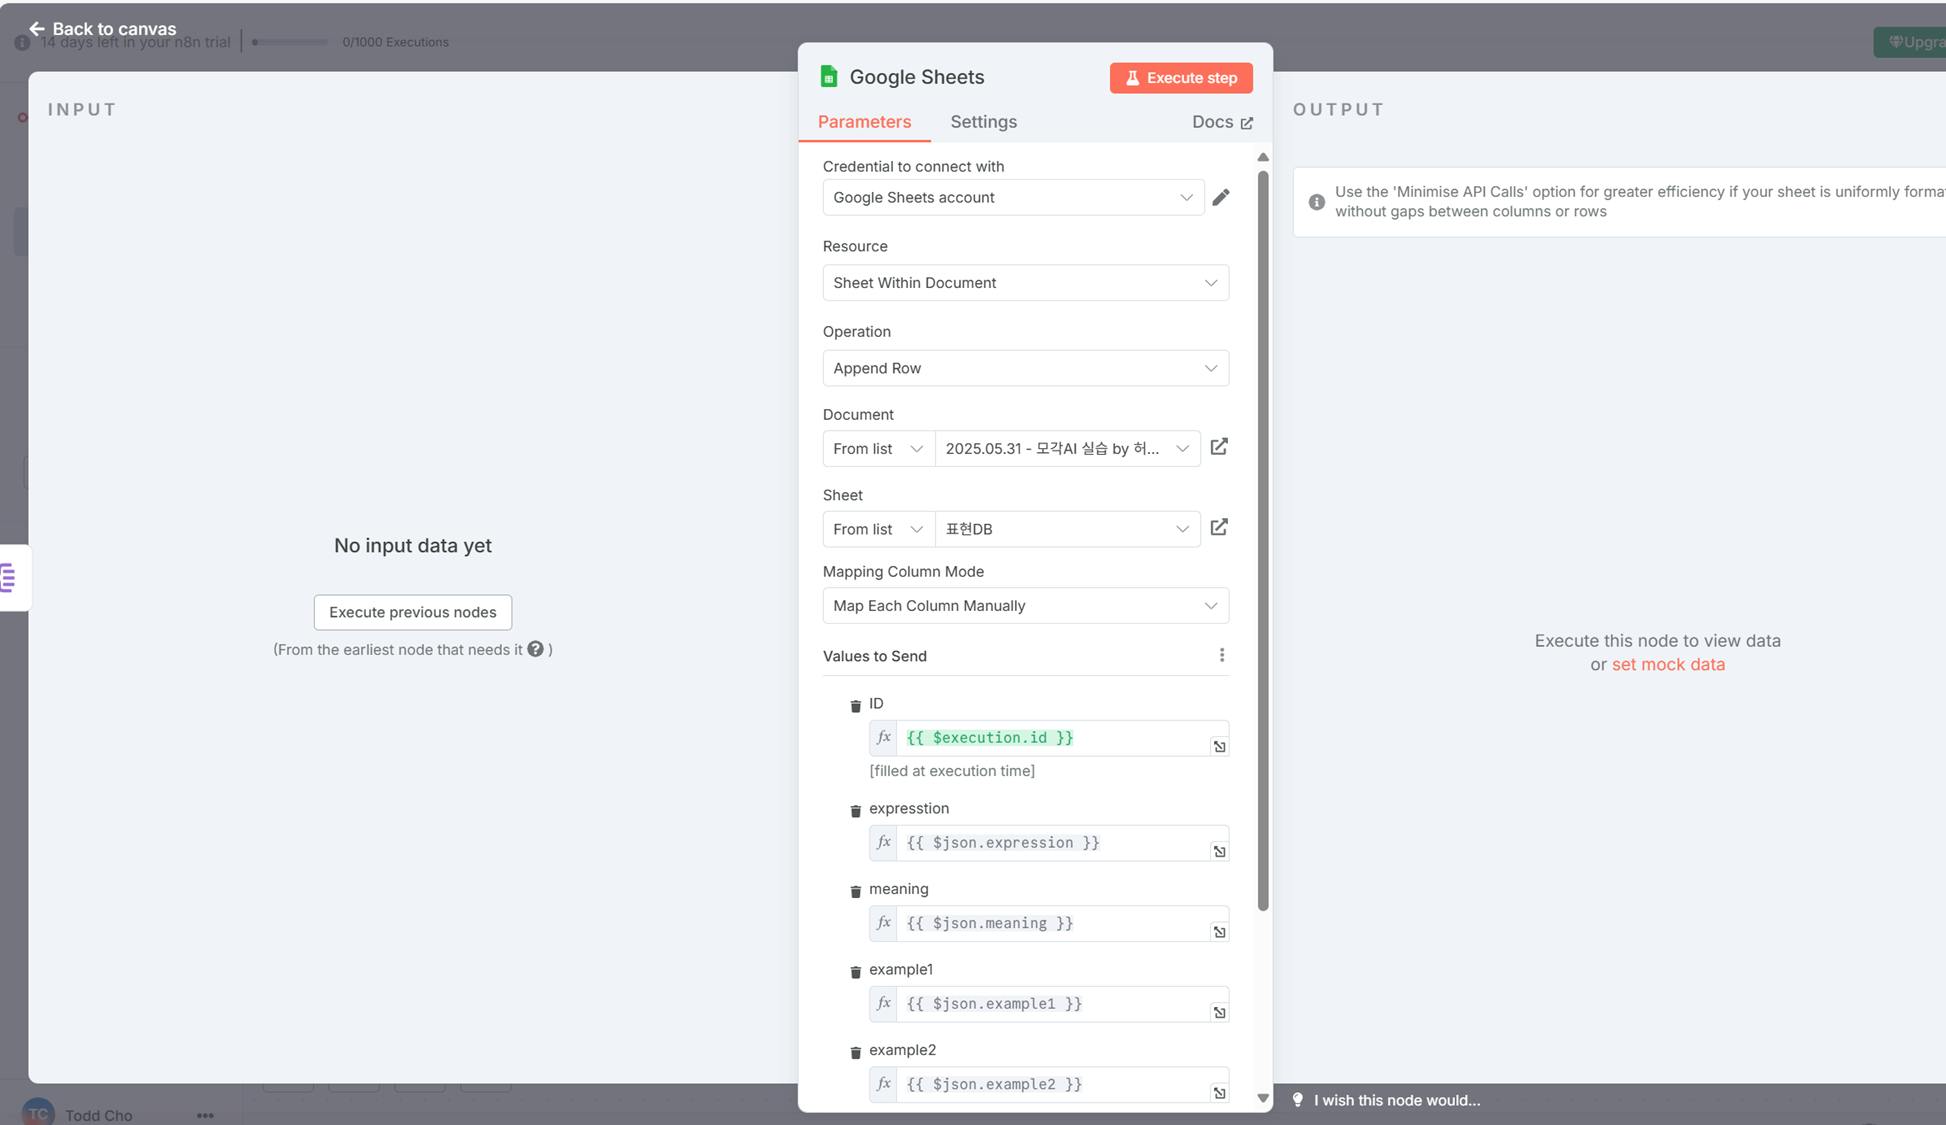Delete the example1 field with the trash icon
This screenshot has height=1125, width=1946.
click(855, 971)
